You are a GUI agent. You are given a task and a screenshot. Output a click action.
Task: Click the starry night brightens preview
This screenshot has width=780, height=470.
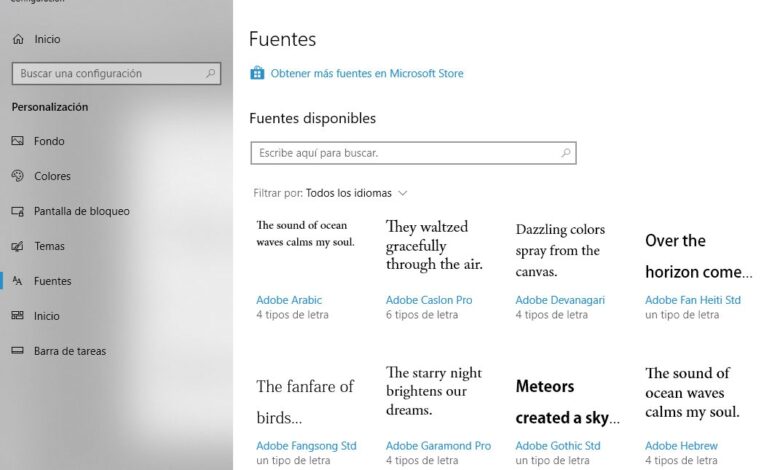click(x=434, y=391)
